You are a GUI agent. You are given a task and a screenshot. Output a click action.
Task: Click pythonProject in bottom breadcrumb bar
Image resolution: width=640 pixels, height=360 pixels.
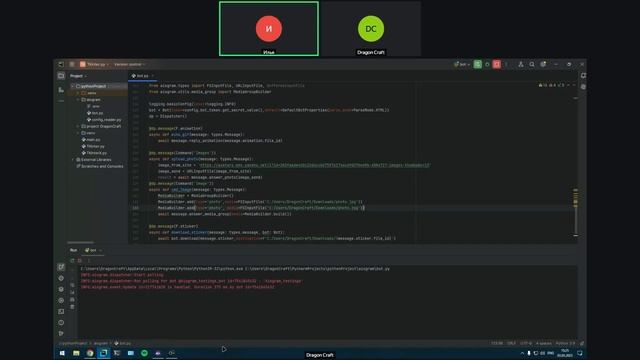73,343
